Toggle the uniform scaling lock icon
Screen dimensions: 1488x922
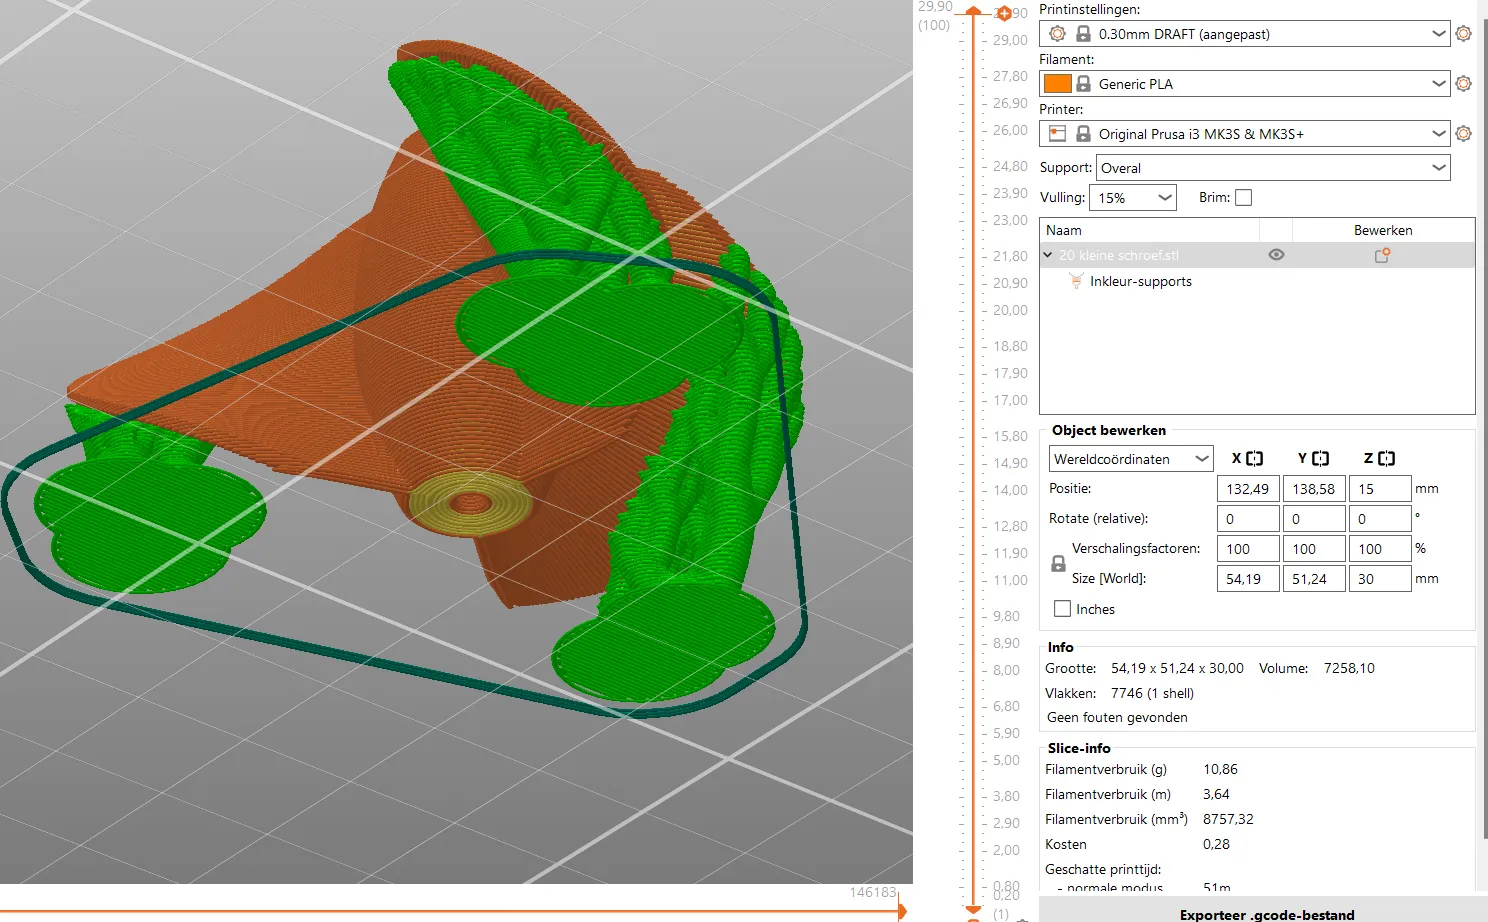click(x=1058, y=564)
